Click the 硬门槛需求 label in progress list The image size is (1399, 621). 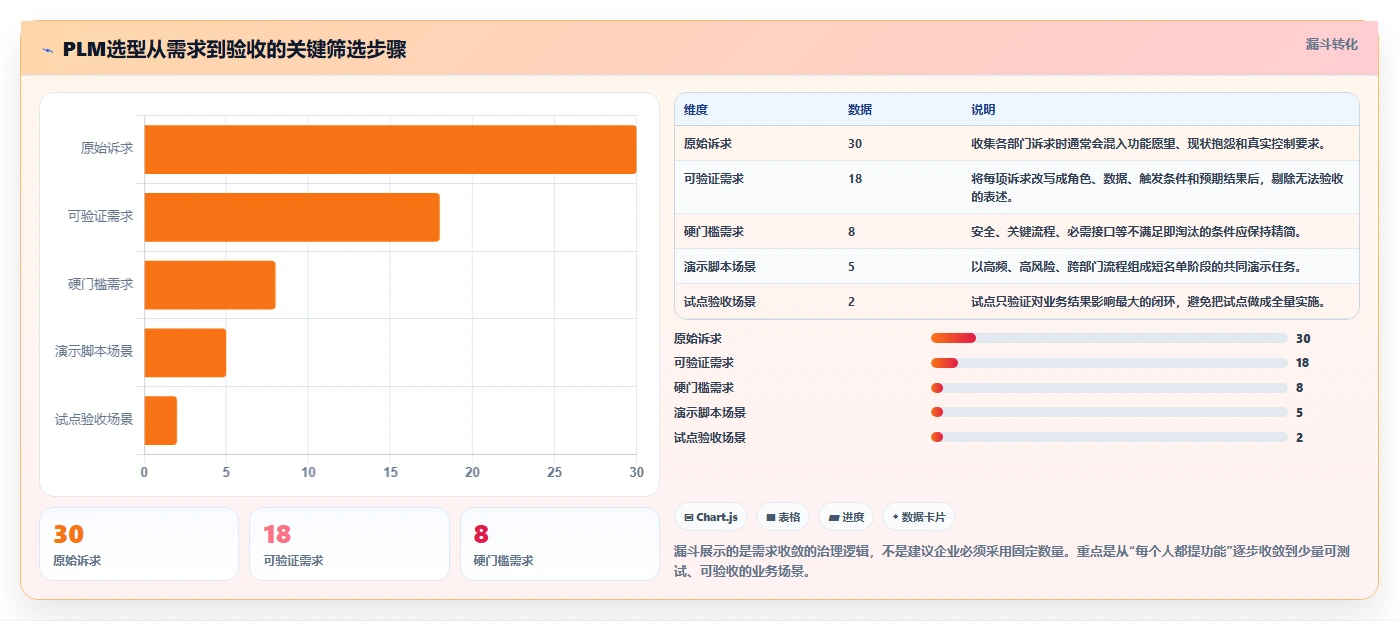pos(704,388)
